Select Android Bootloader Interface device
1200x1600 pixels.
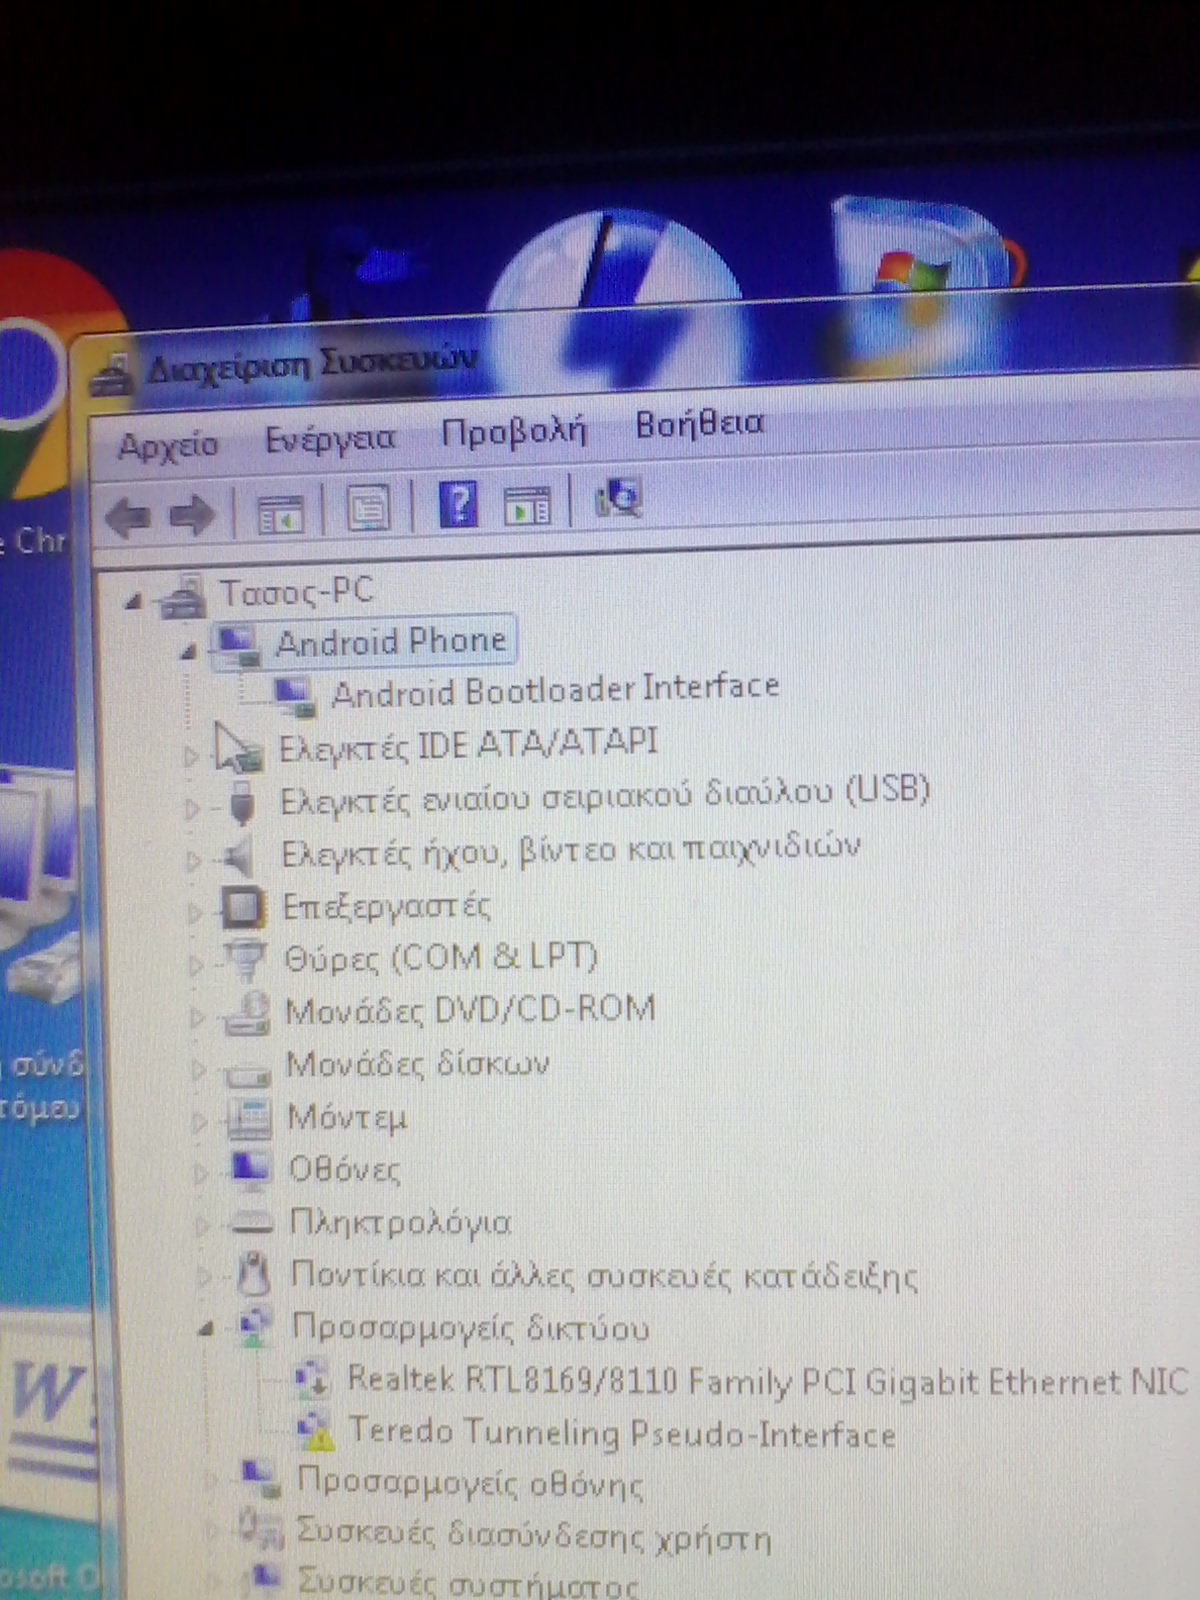pyautogui.click(x=554, y=690)
